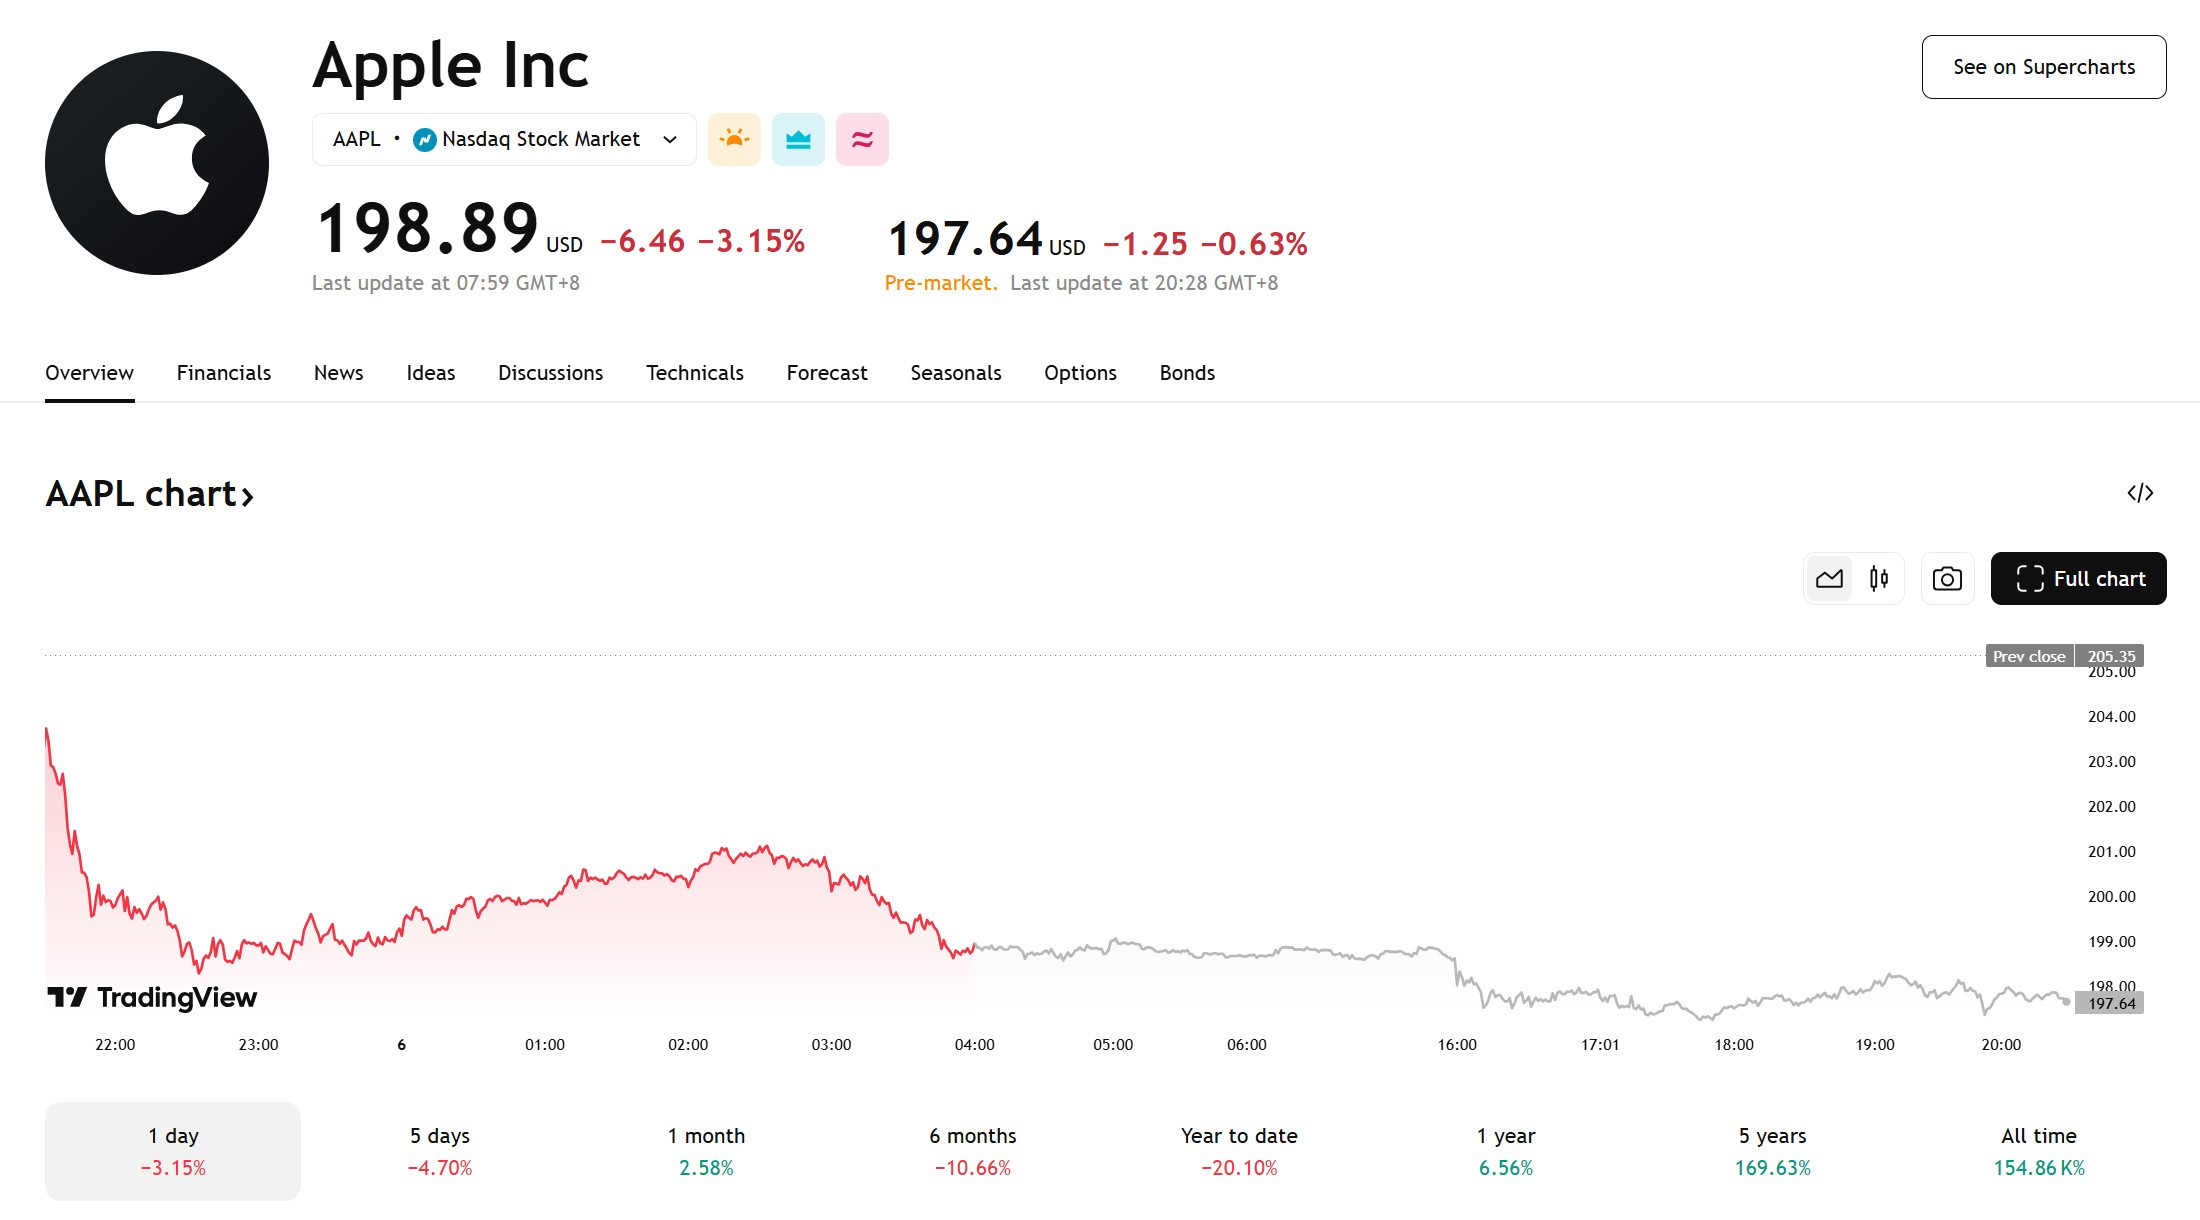Select the 5 years range
The image size is (2200, 1220).
click(x=1772, y=1151)
